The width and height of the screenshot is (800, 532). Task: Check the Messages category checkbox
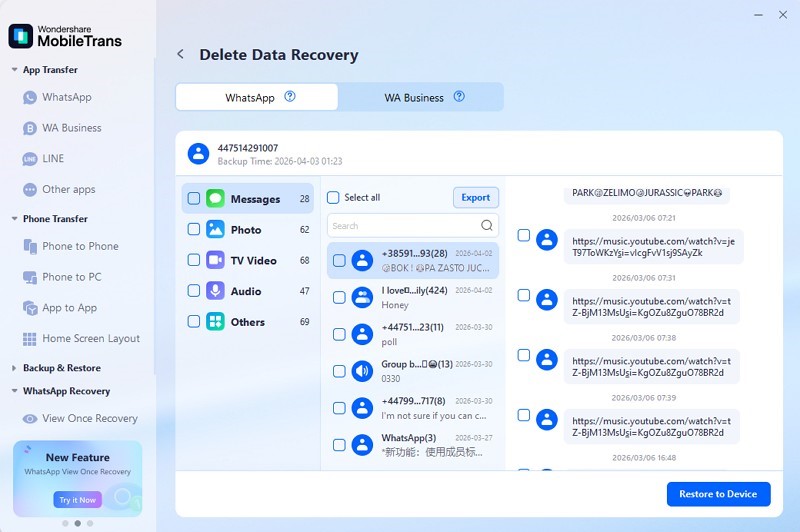coord(194,199)
